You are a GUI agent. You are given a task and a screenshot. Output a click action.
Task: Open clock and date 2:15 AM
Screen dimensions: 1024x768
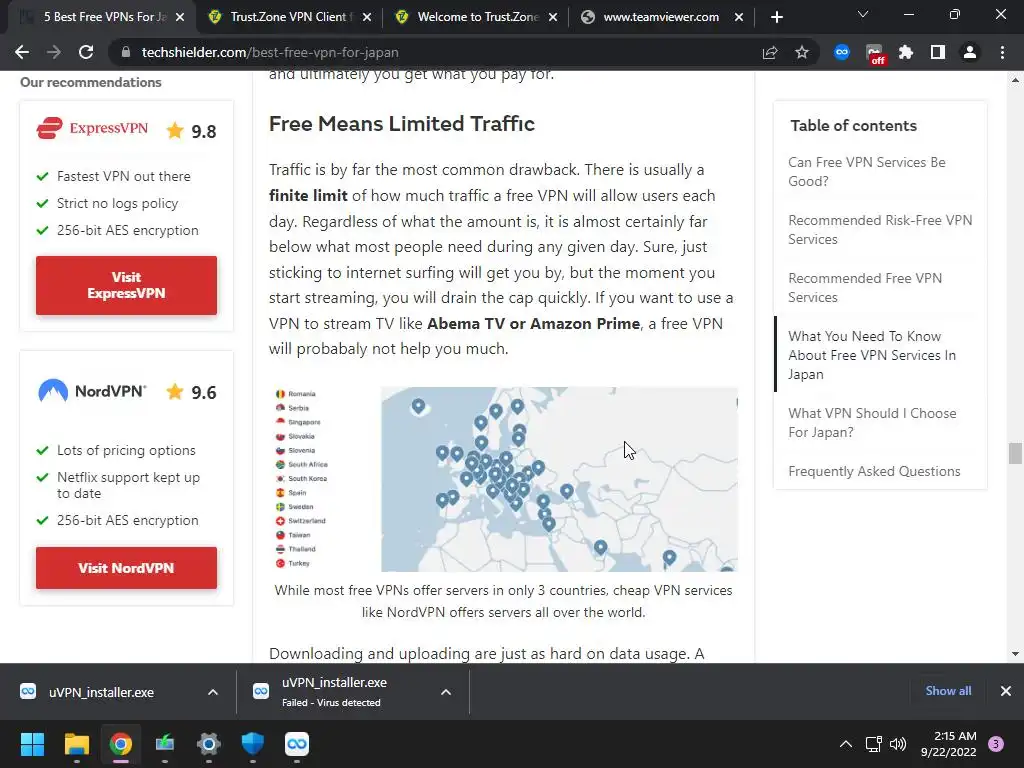tap(949, 744)
